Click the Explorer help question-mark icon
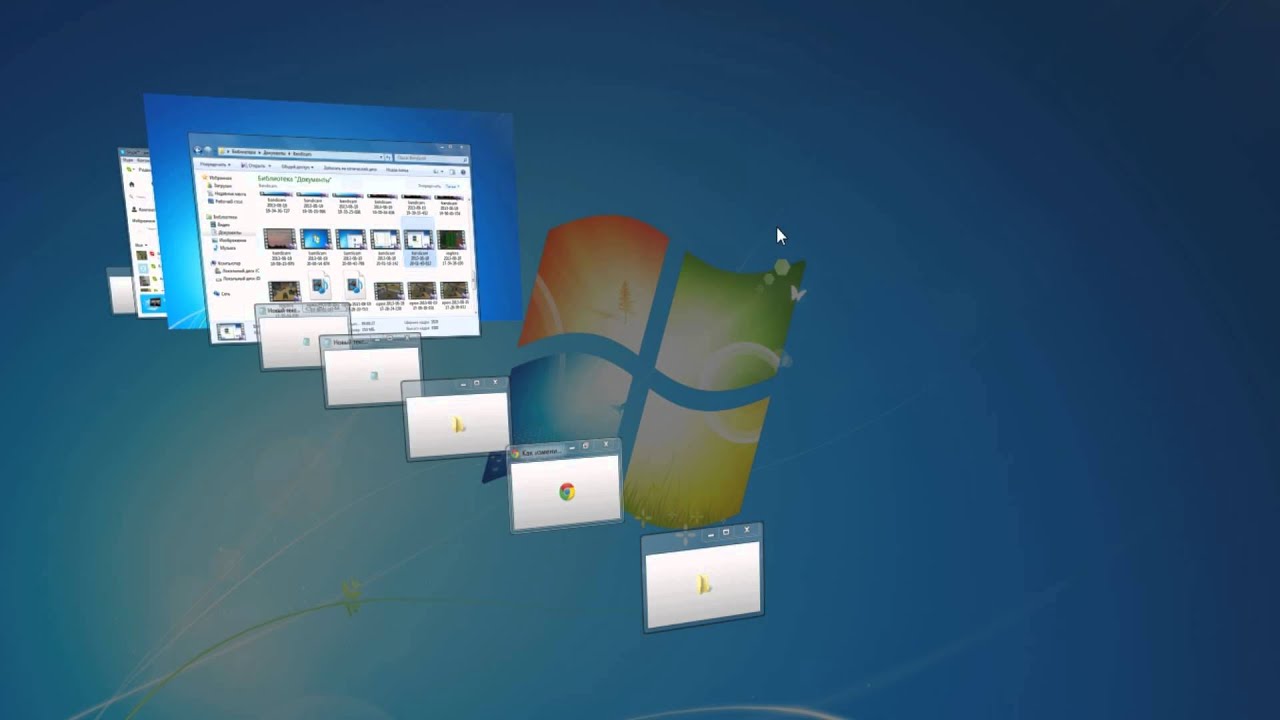This screenshot has width=1280, height=720. click(x=463, y=172)
